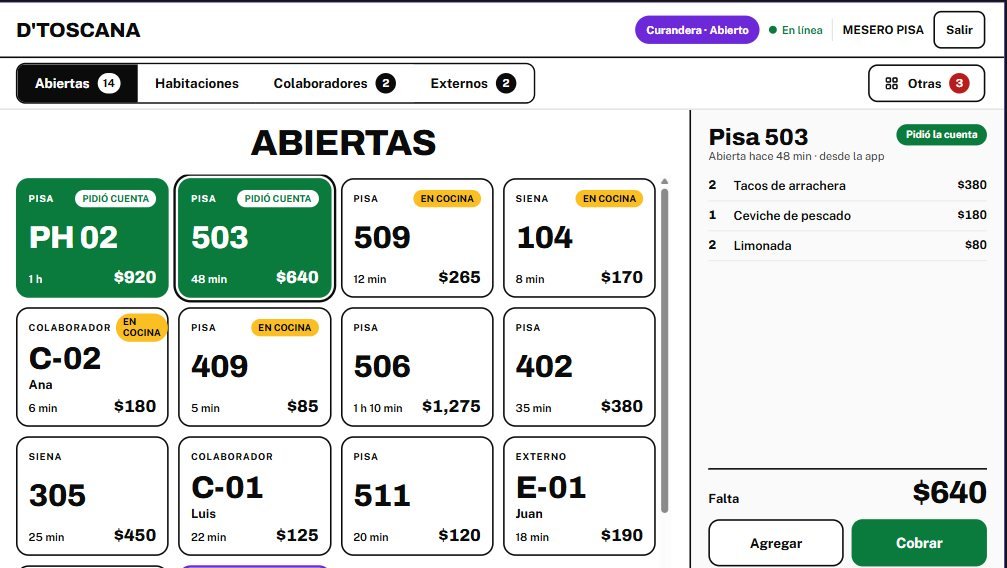This screenshot has height=568, width=1007.
Task: Click the Tacos de arrachera line
Action: [847, 186]
